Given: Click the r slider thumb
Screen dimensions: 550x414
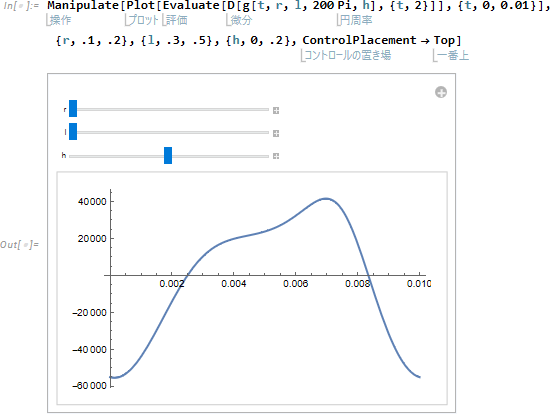Looking at the screenshot, I should tap(73, 108).
